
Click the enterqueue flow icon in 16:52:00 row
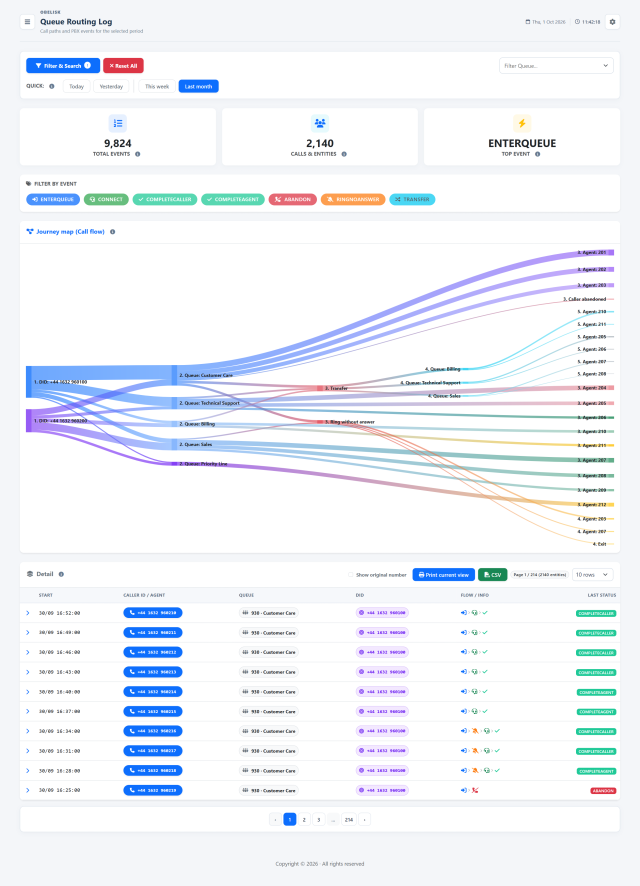pos(464,613)
